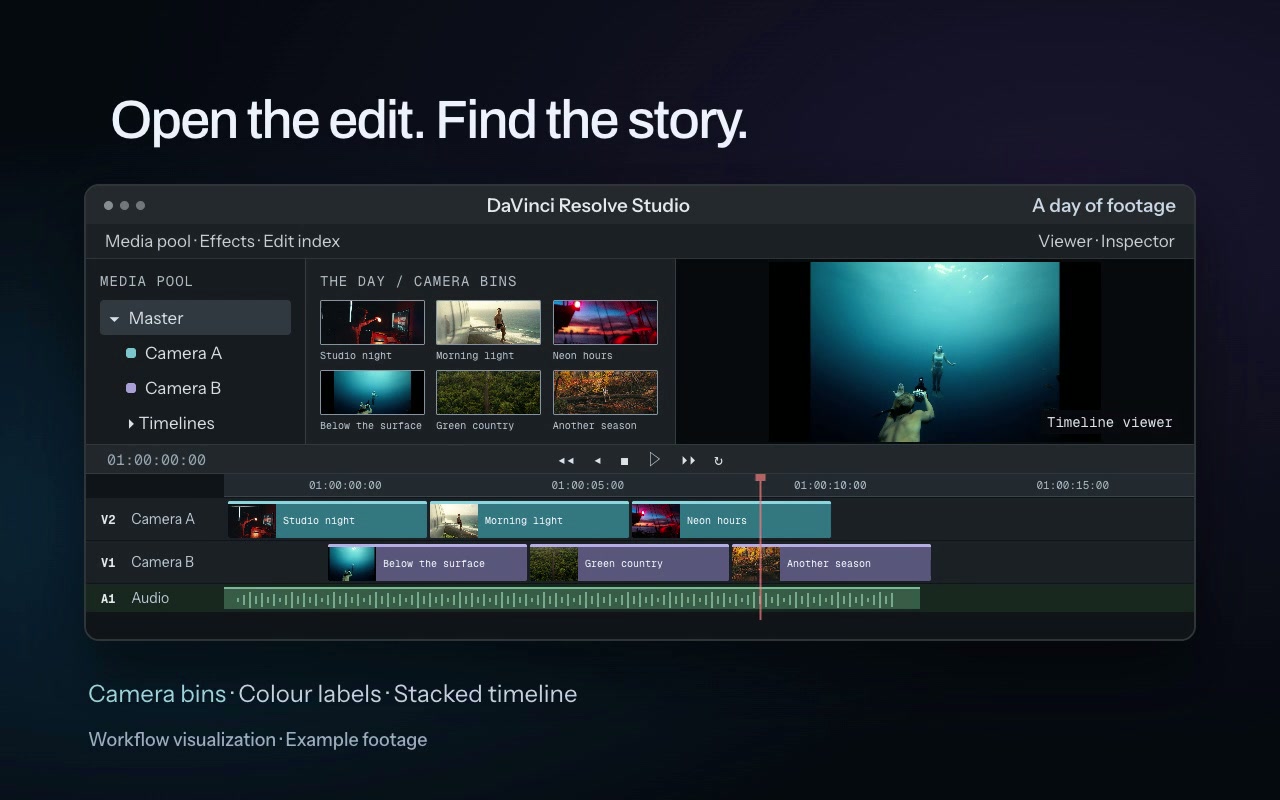This screenshot has height=800, width=1280.
Task: Select Below the surface clip on V1
Action: (427, 563)
